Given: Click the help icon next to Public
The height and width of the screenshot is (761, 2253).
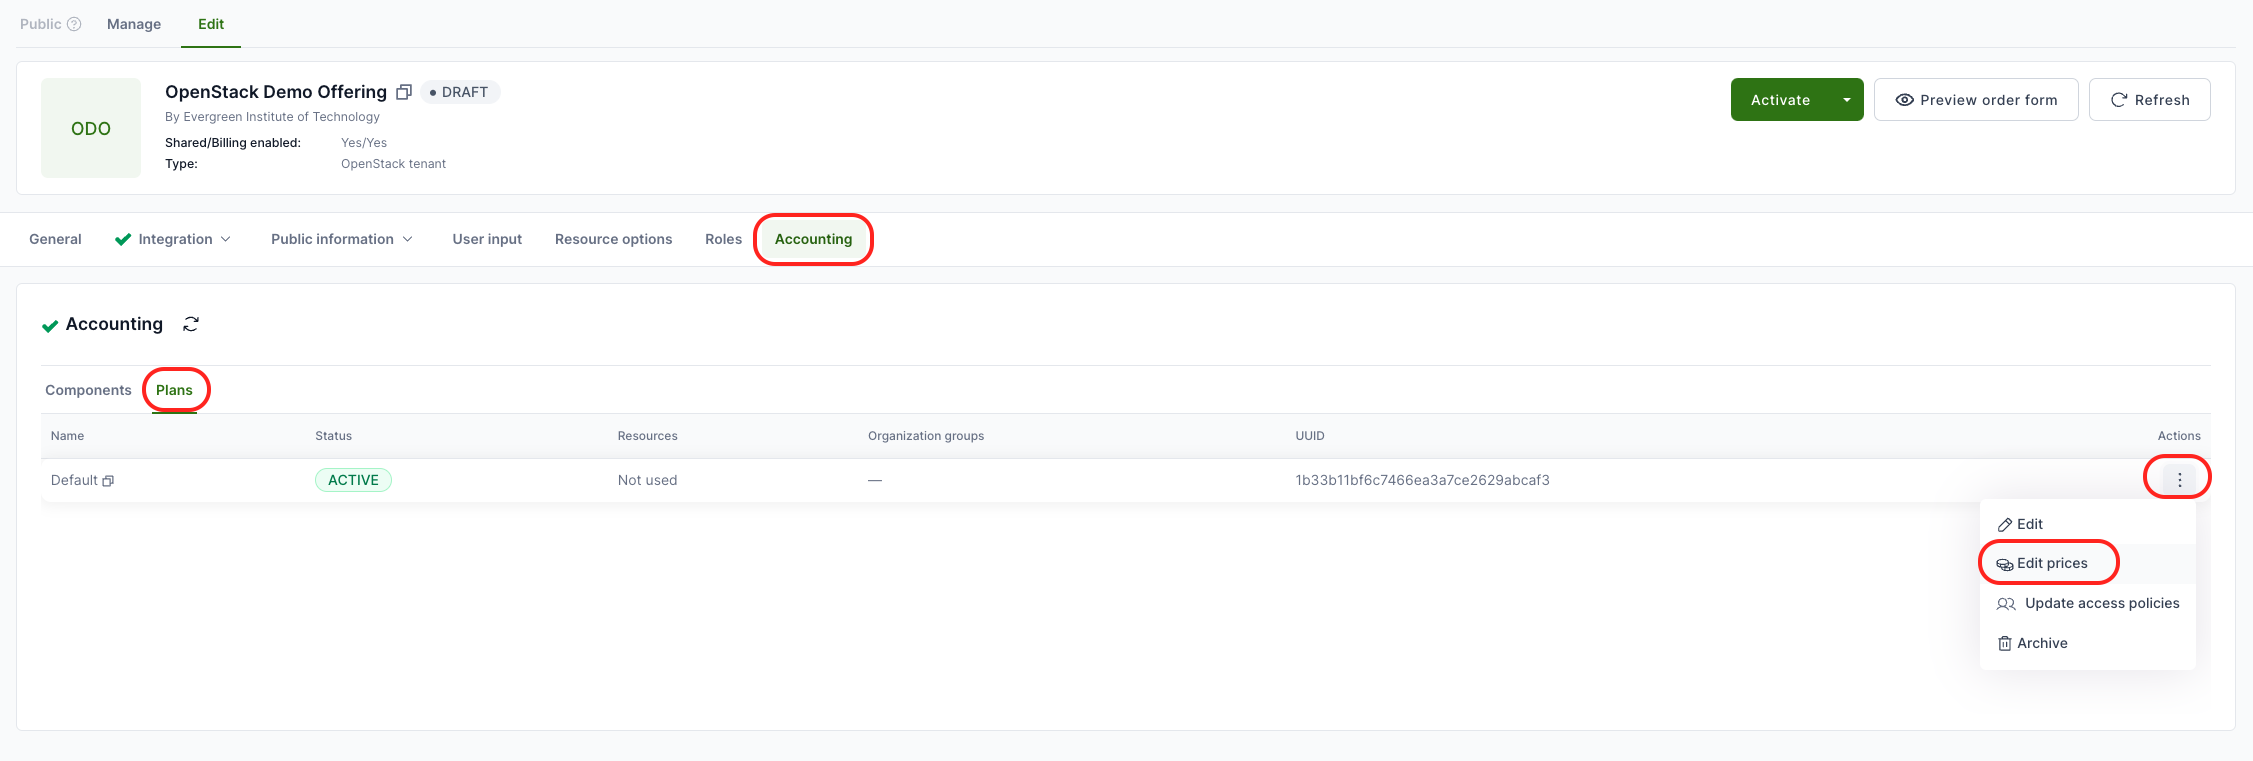Looking at the screenshot, I should tap(74, 24).
